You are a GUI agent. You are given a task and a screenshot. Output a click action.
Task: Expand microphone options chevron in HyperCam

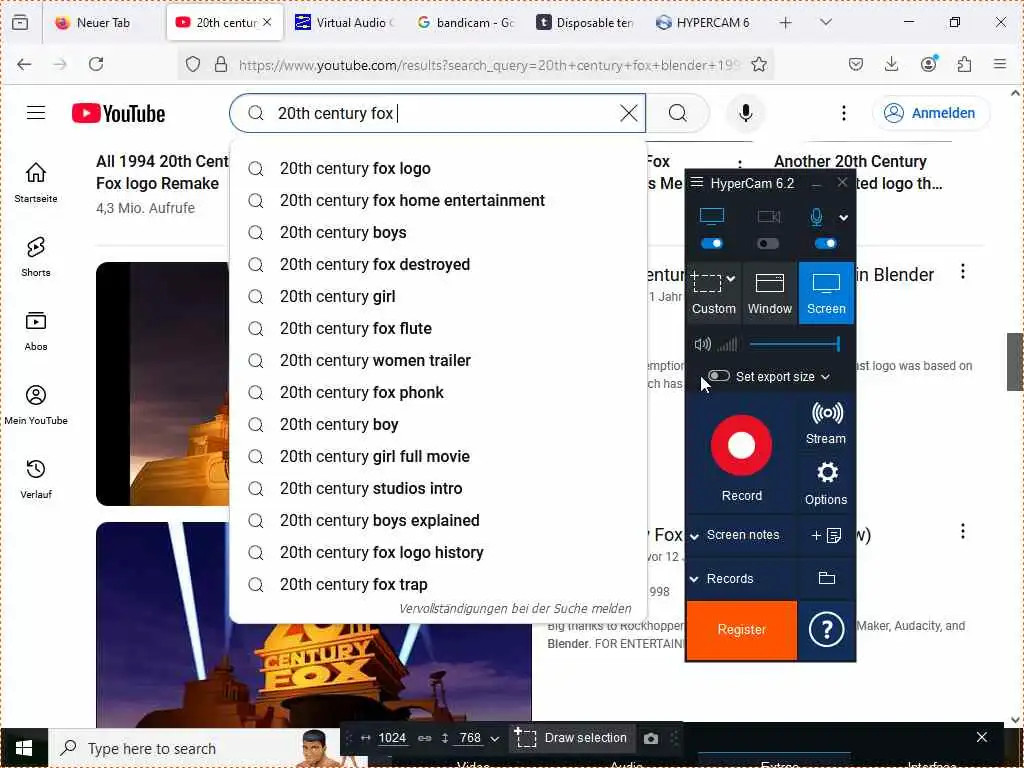[x=843, y=217]
